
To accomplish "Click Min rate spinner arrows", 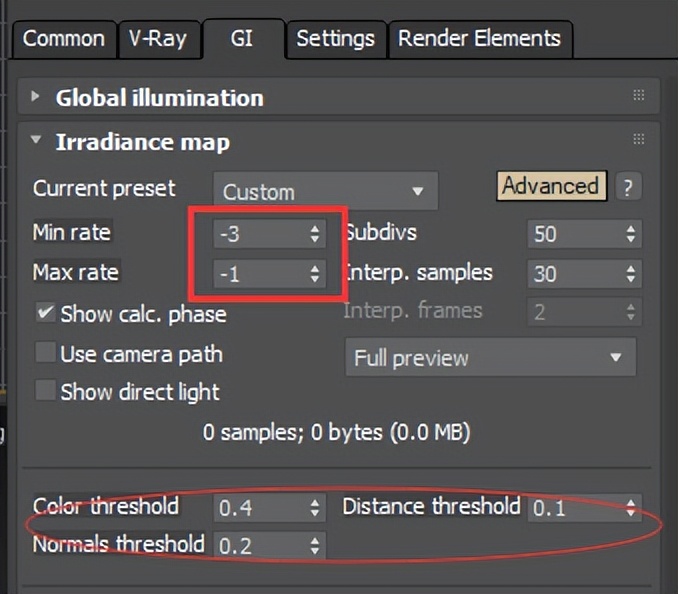I will (x=315, y=234).
